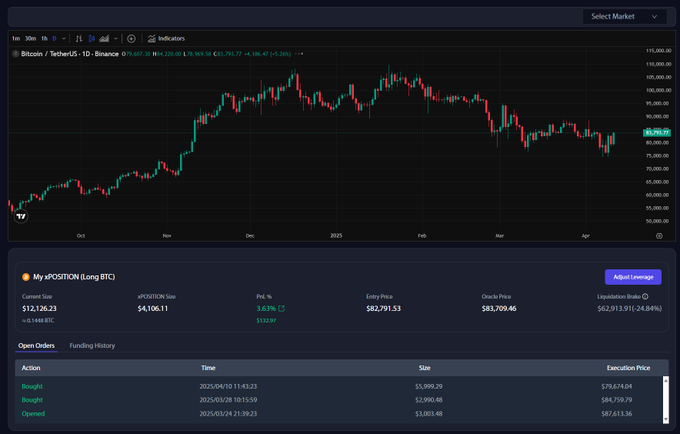This screenshot has height=434, width=680.
Task: Select the candlestick chart type icon
Action: pos(91,38)
